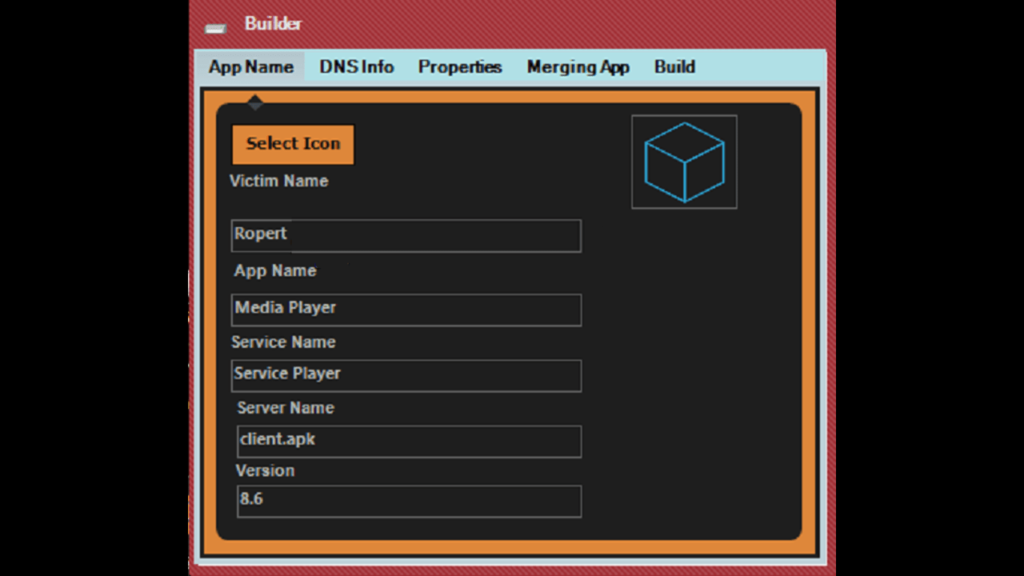The image size is (1024, 576).
Task: Click the Version label
Action: coord(265,471)
